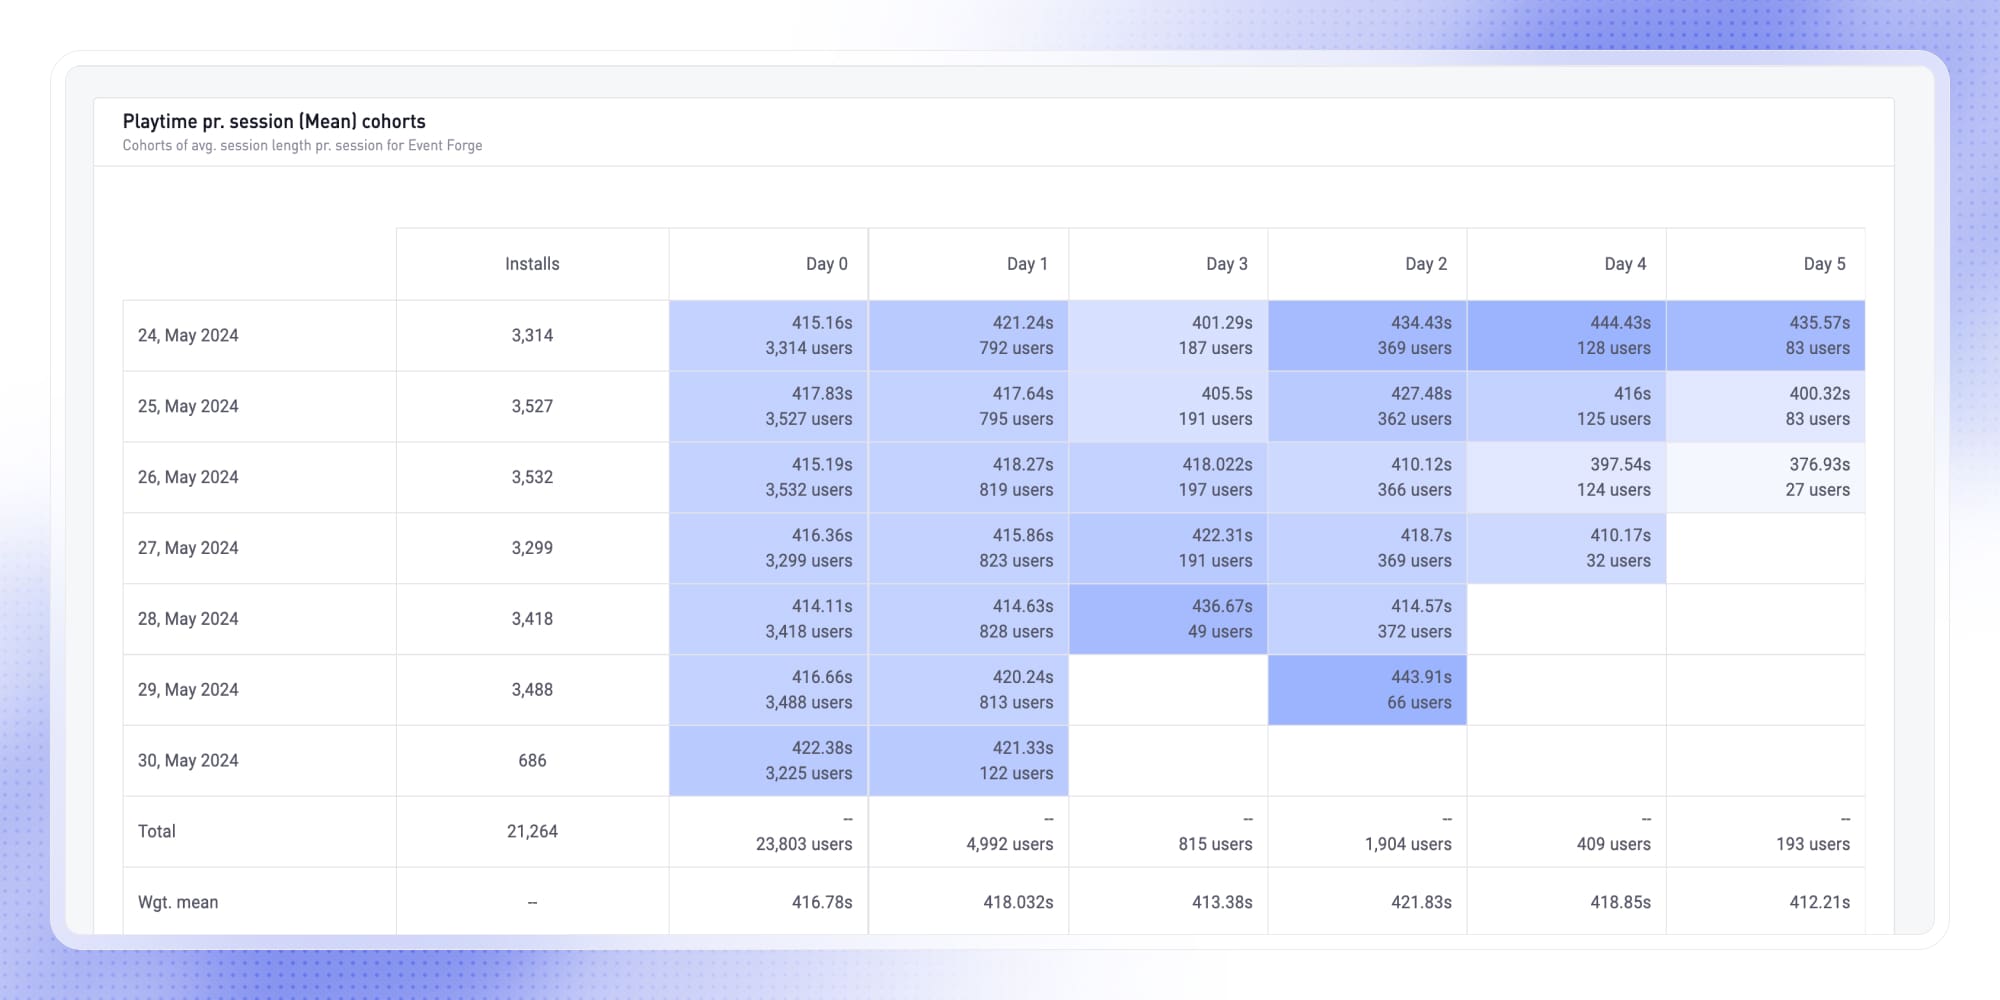This screenshot has height=1000, width=2000.
Task: Select the Day 2 column header
Action: [1426, 263]
